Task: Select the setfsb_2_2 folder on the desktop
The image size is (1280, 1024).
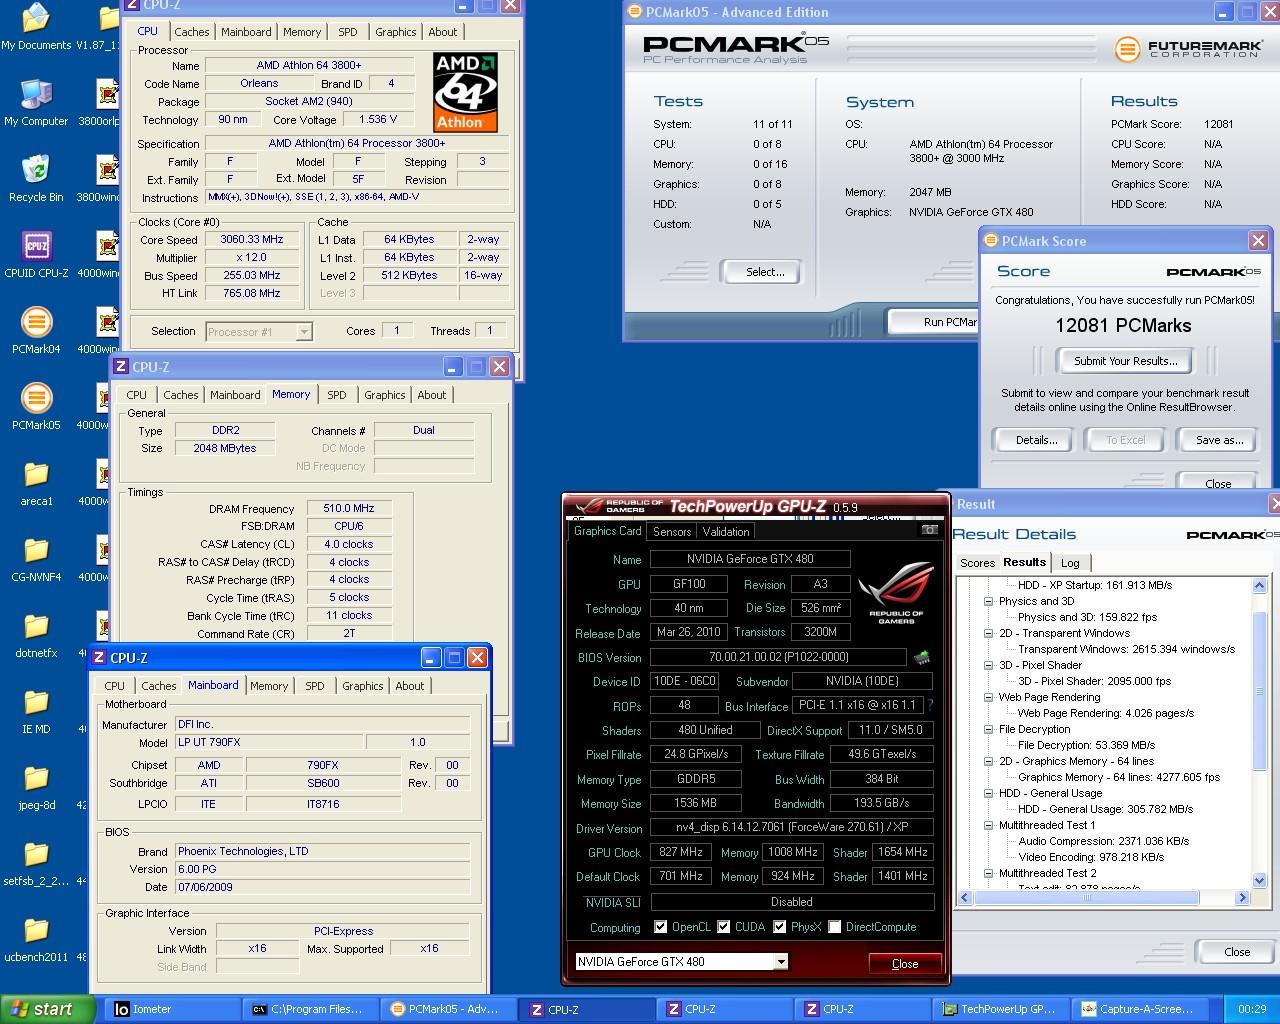Action: click(x=36, y=862)
